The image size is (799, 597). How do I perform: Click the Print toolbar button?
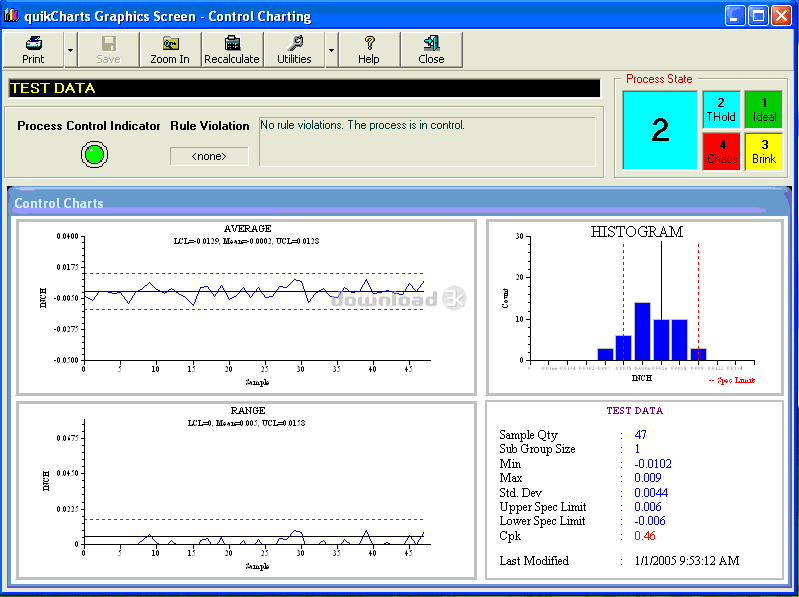tap(33, 49)
